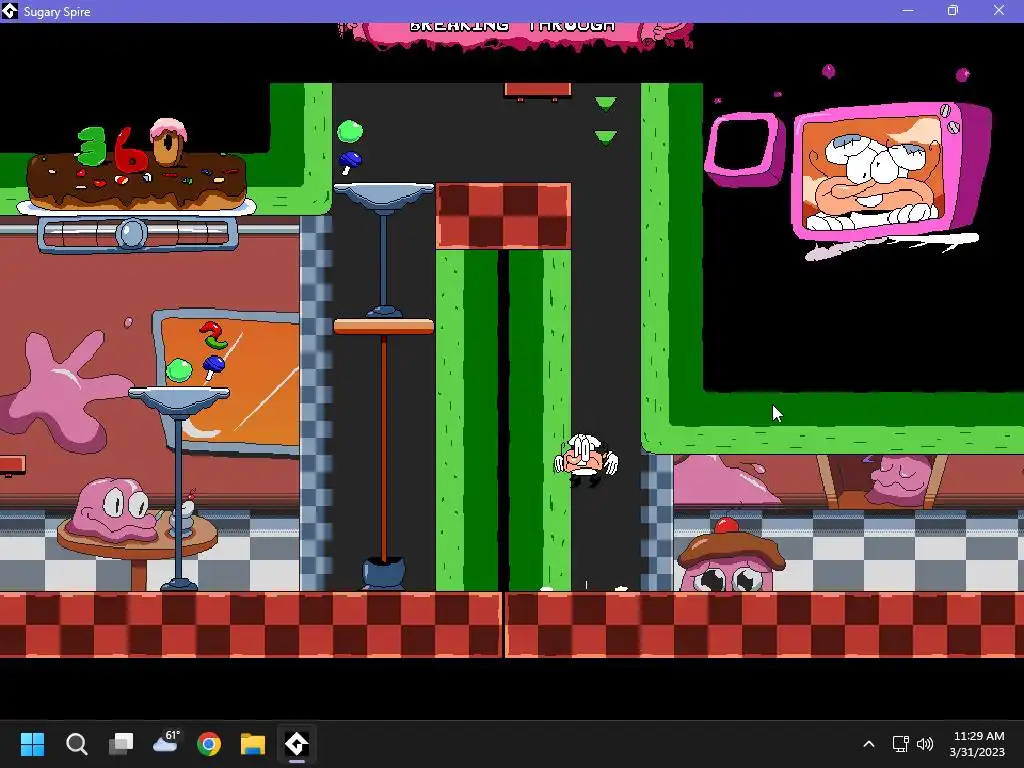The width and height of the screenshot is (1024, 768).
Task: Click the red and green gummy worm
Action: 212,334
